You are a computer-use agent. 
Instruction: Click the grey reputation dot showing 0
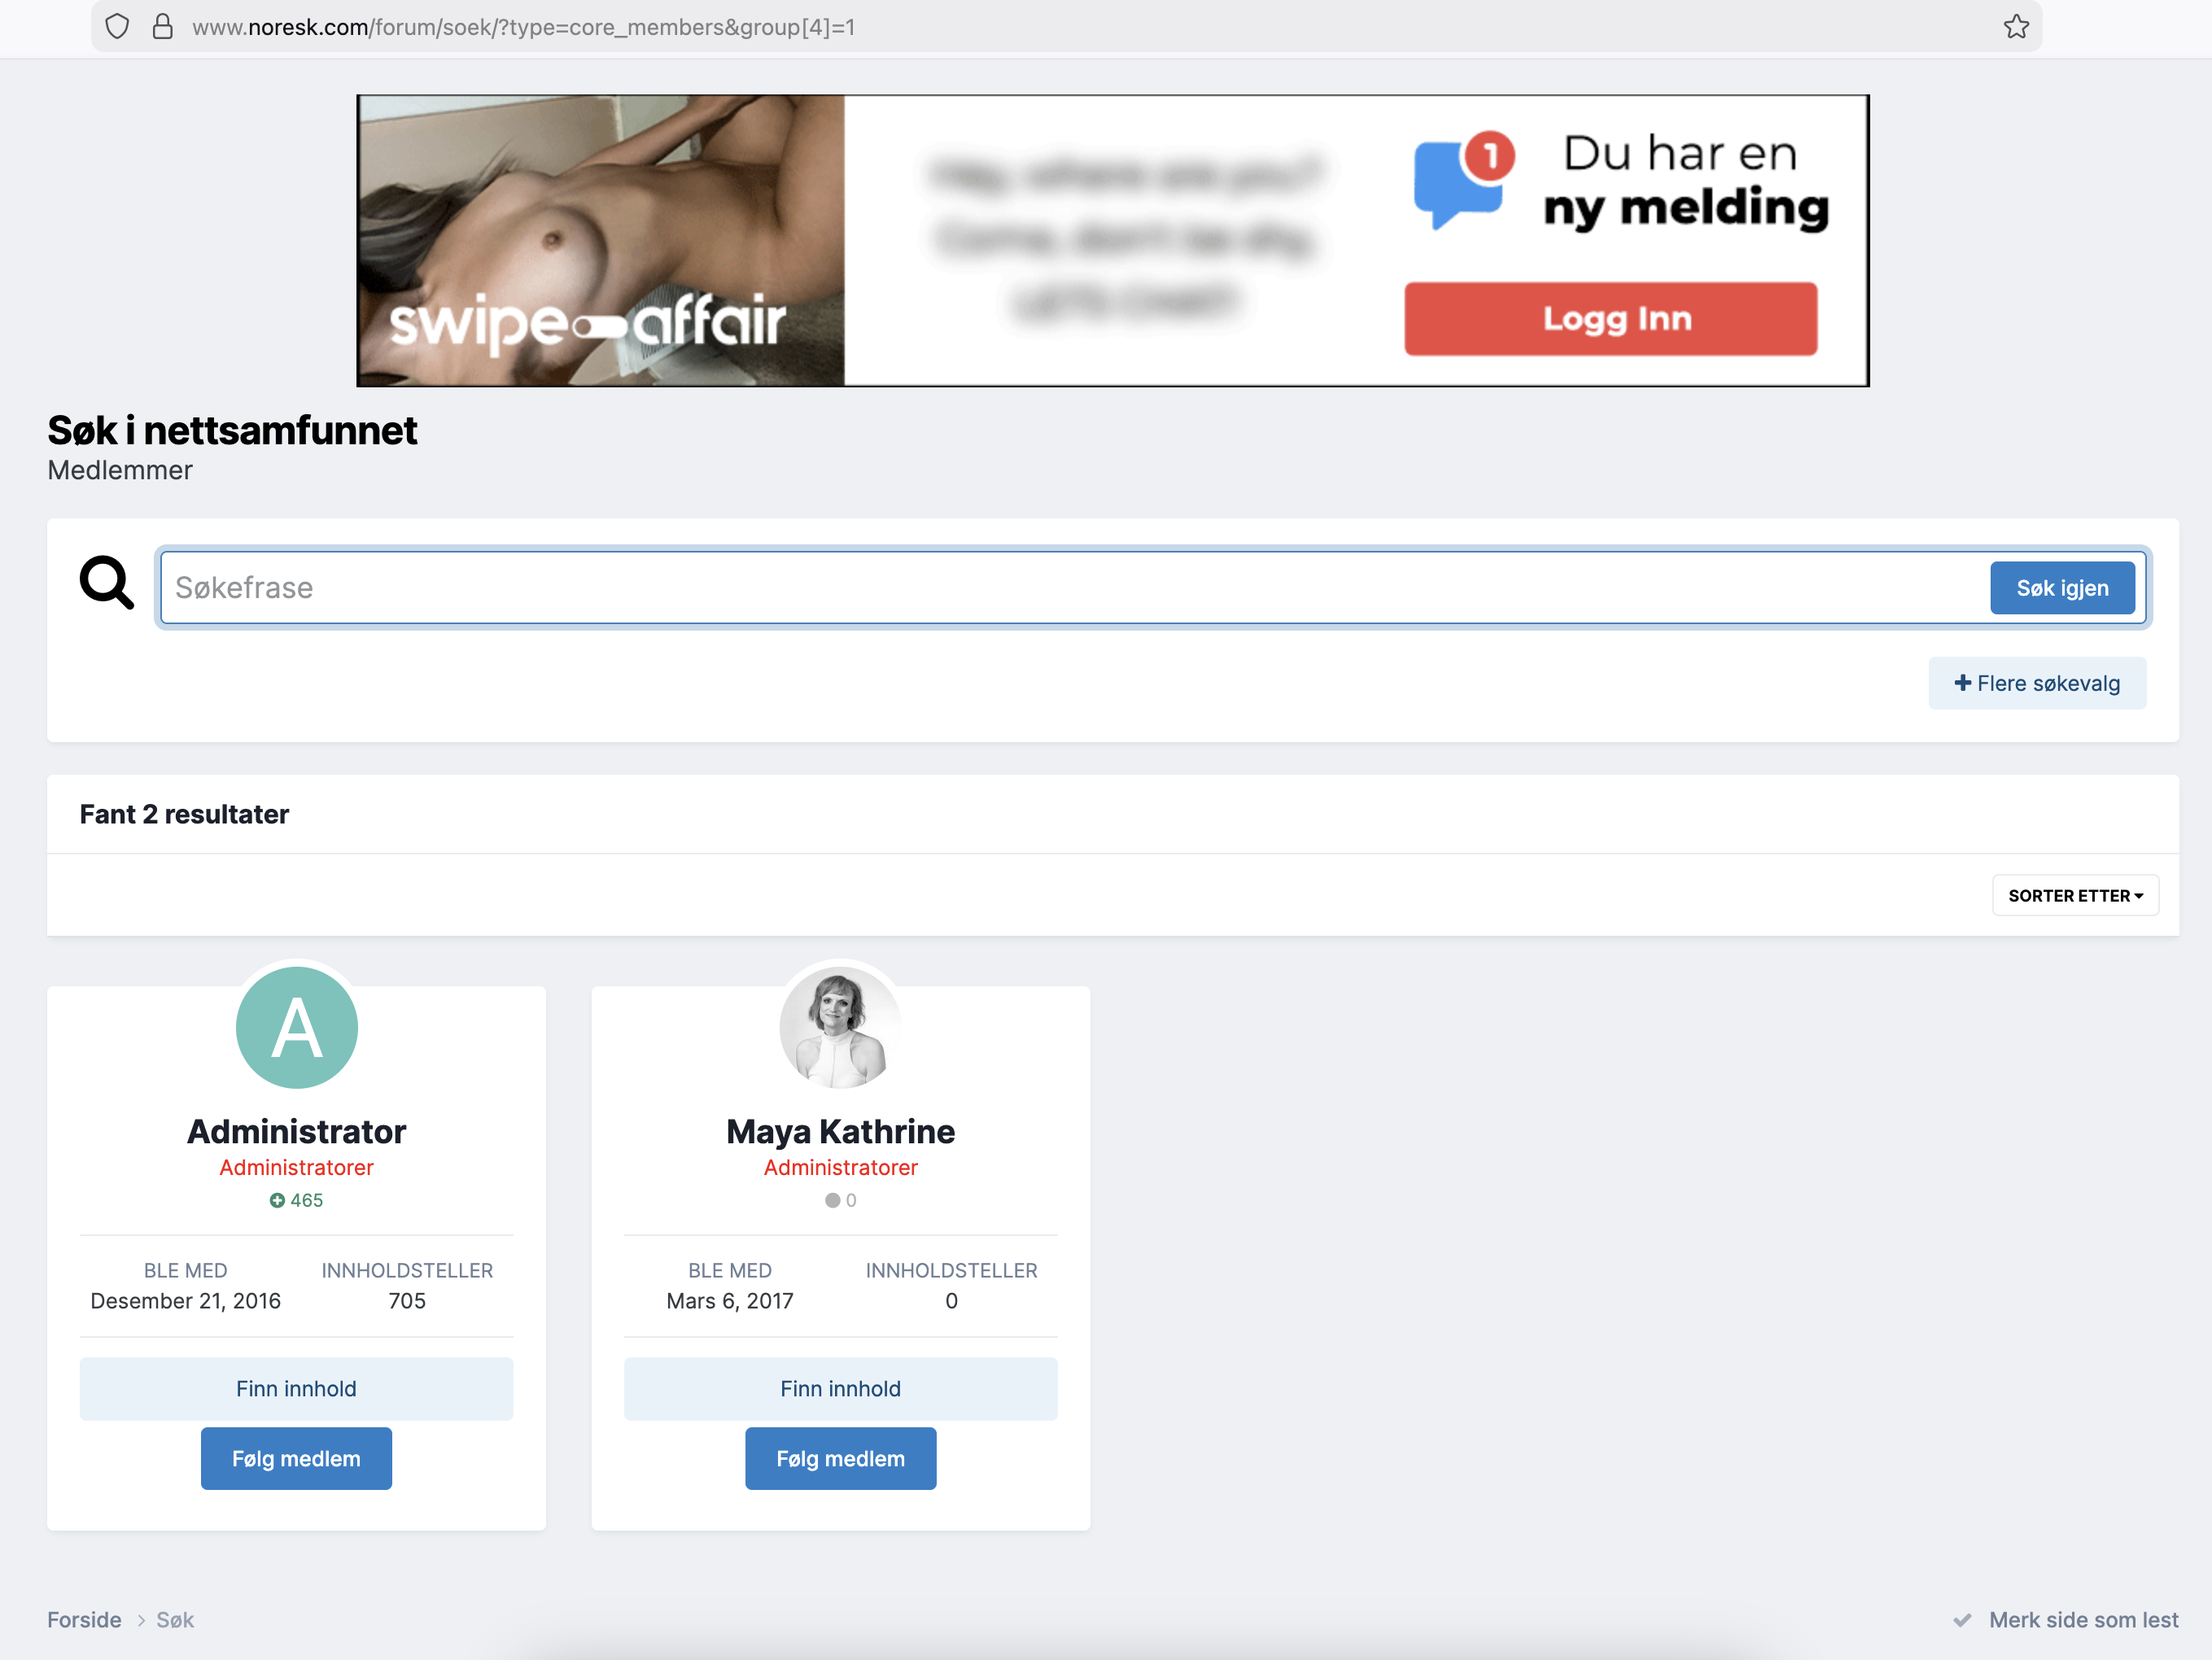(x=832, y=1200)
